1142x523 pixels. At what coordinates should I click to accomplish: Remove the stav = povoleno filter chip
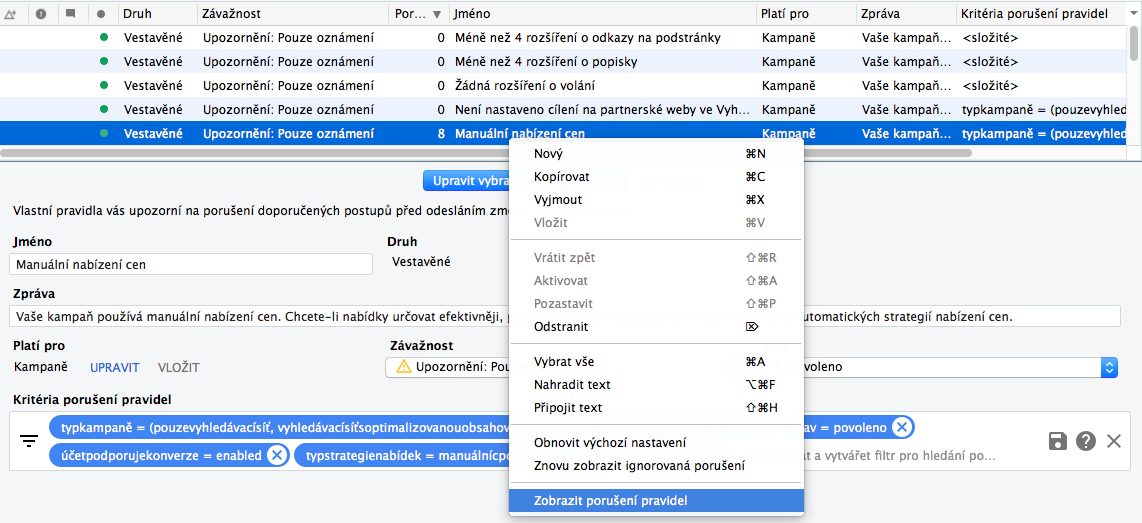coord(901,427)
